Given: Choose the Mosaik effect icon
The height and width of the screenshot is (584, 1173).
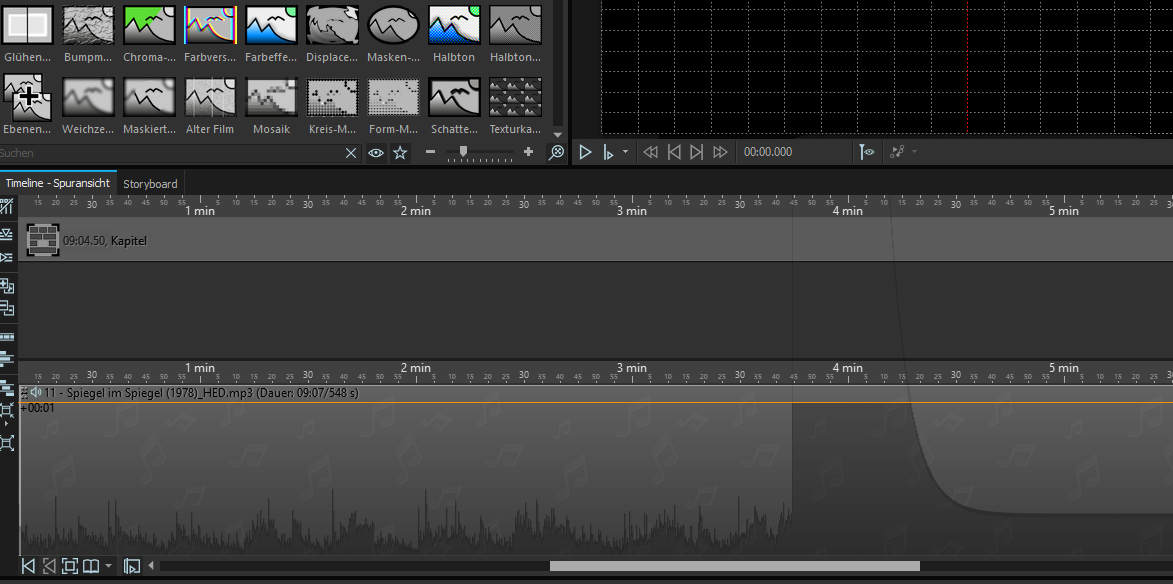Looking at the screenshot, I should [x=270, y=98].
